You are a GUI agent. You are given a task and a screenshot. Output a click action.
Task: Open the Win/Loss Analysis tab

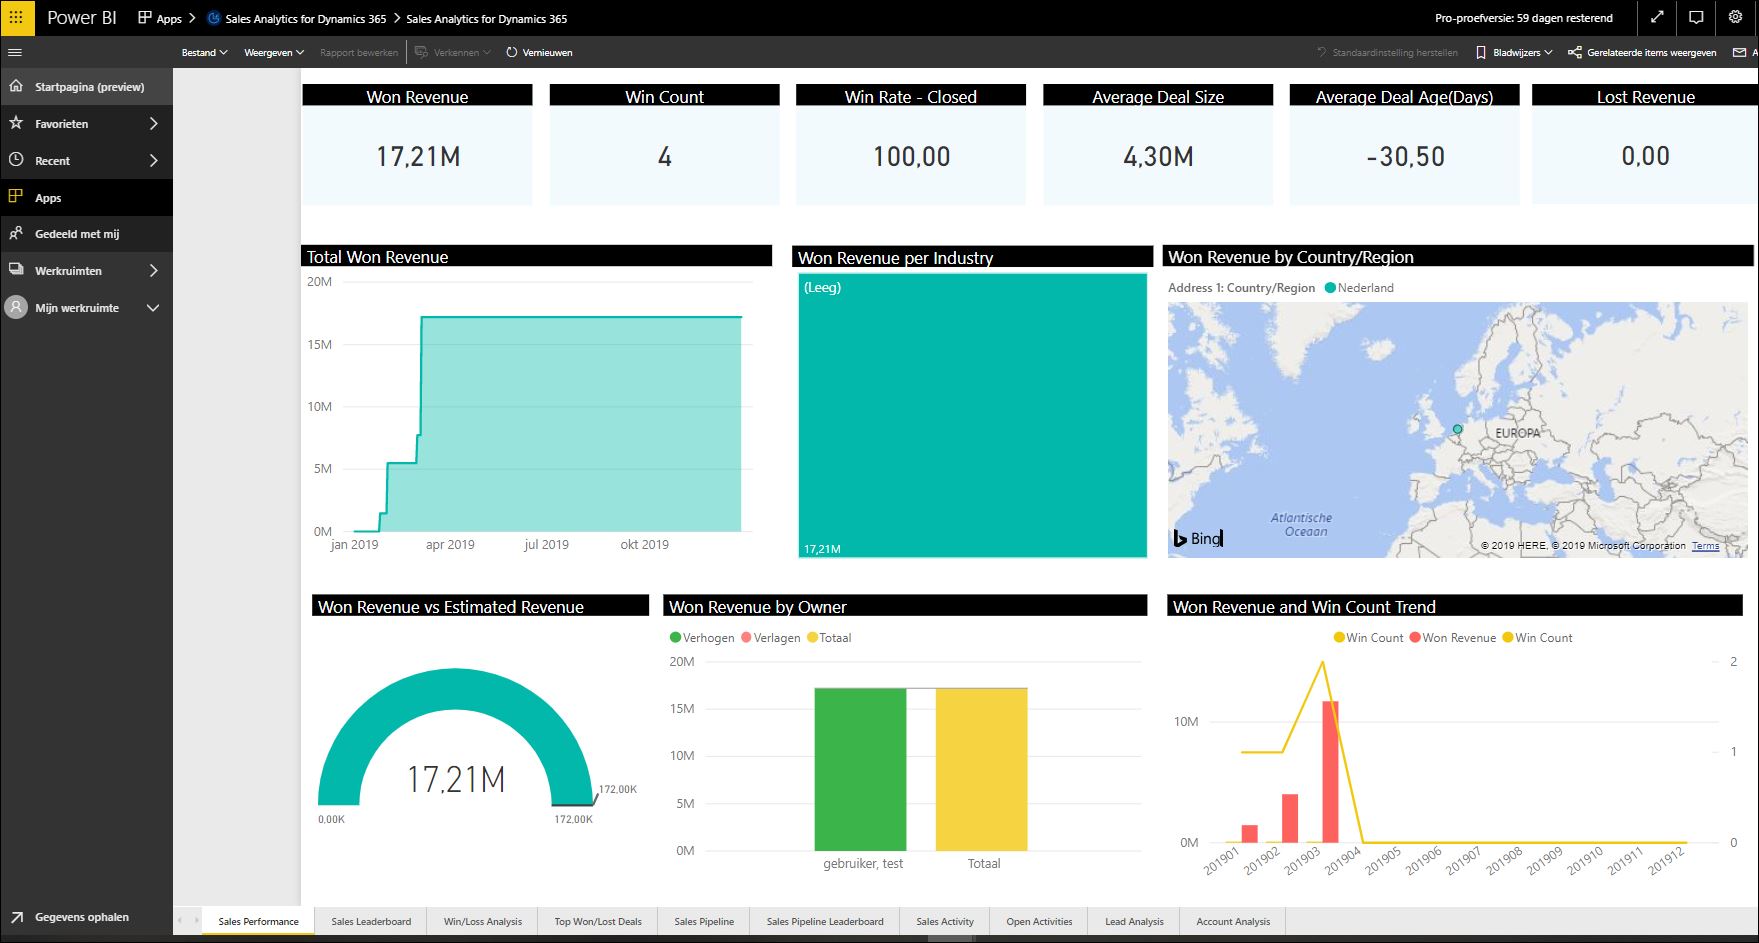[482, 921]
